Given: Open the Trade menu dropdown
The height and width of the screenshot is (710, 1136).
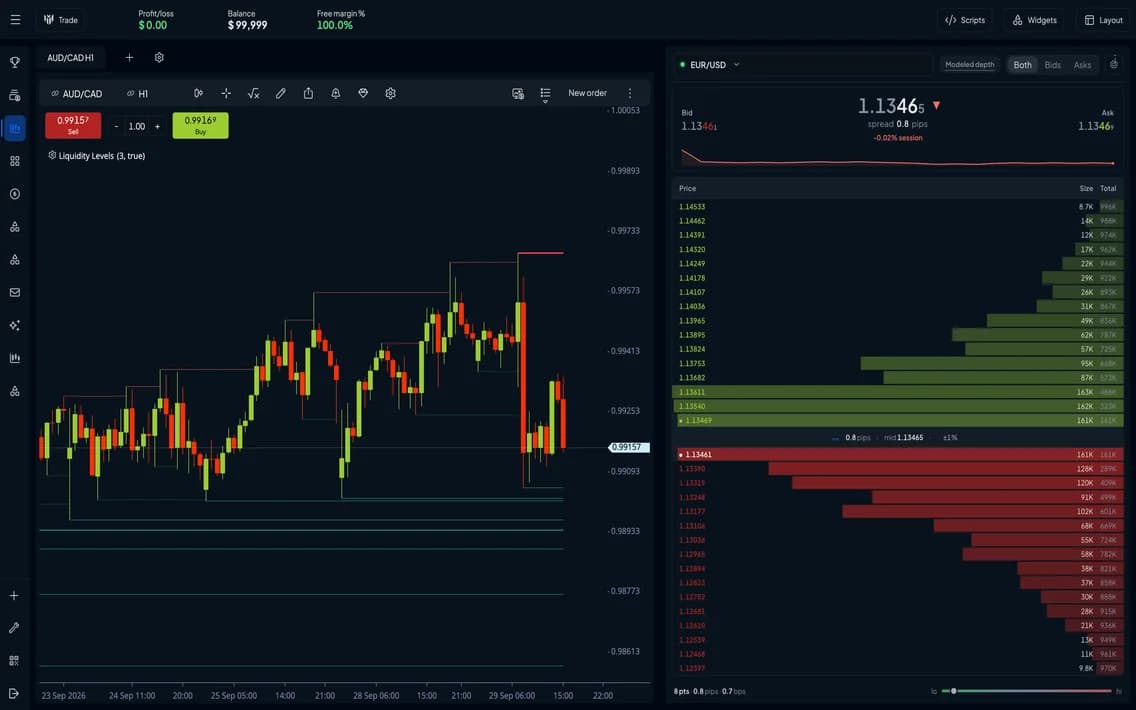Looking at the screenshot, I should pos(61,20).
